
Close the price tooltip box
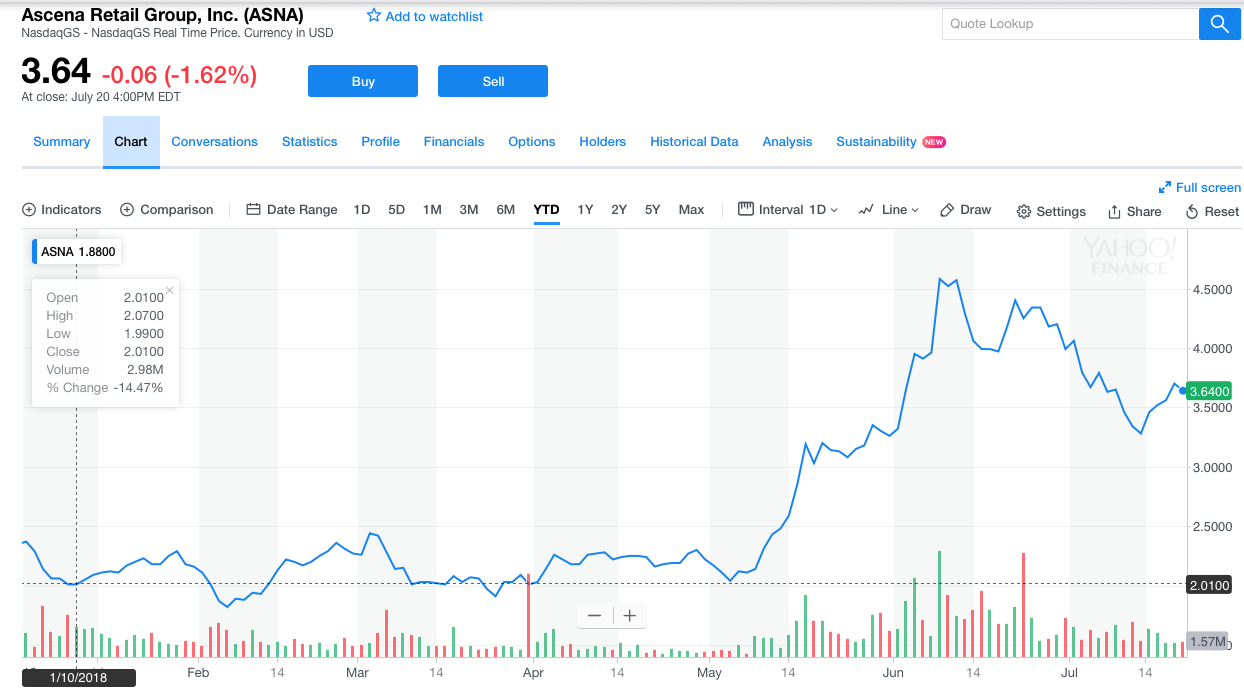point(170,290)
